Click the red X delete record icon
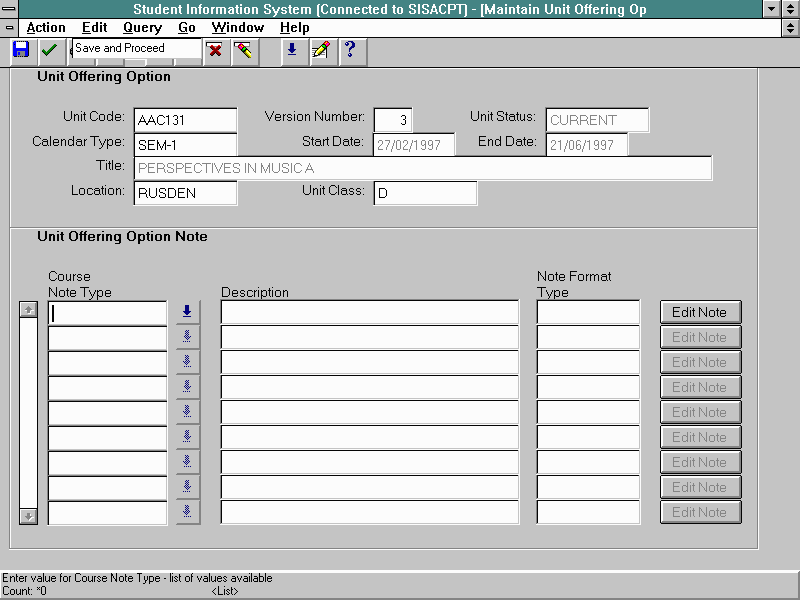The width and height of the screenshot is (800, 600). 214,50
